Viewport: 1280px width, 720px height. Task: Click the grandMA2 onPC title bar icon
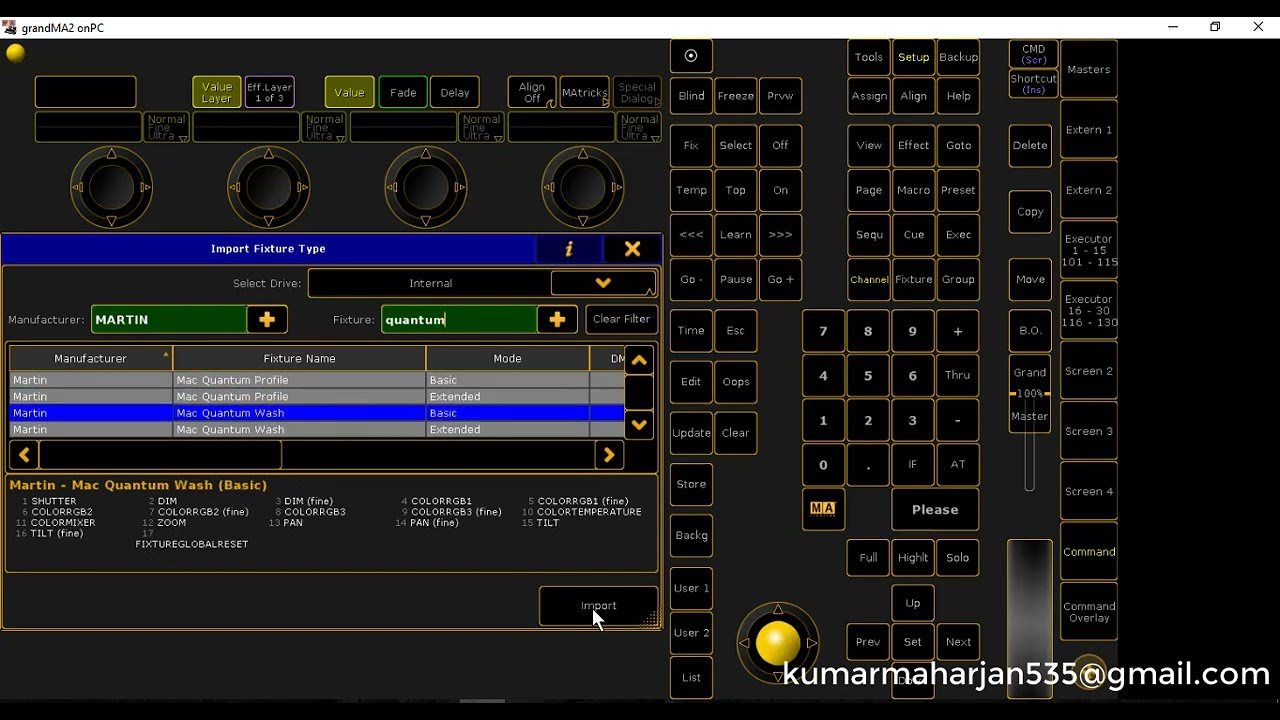[x=10, y=28]
